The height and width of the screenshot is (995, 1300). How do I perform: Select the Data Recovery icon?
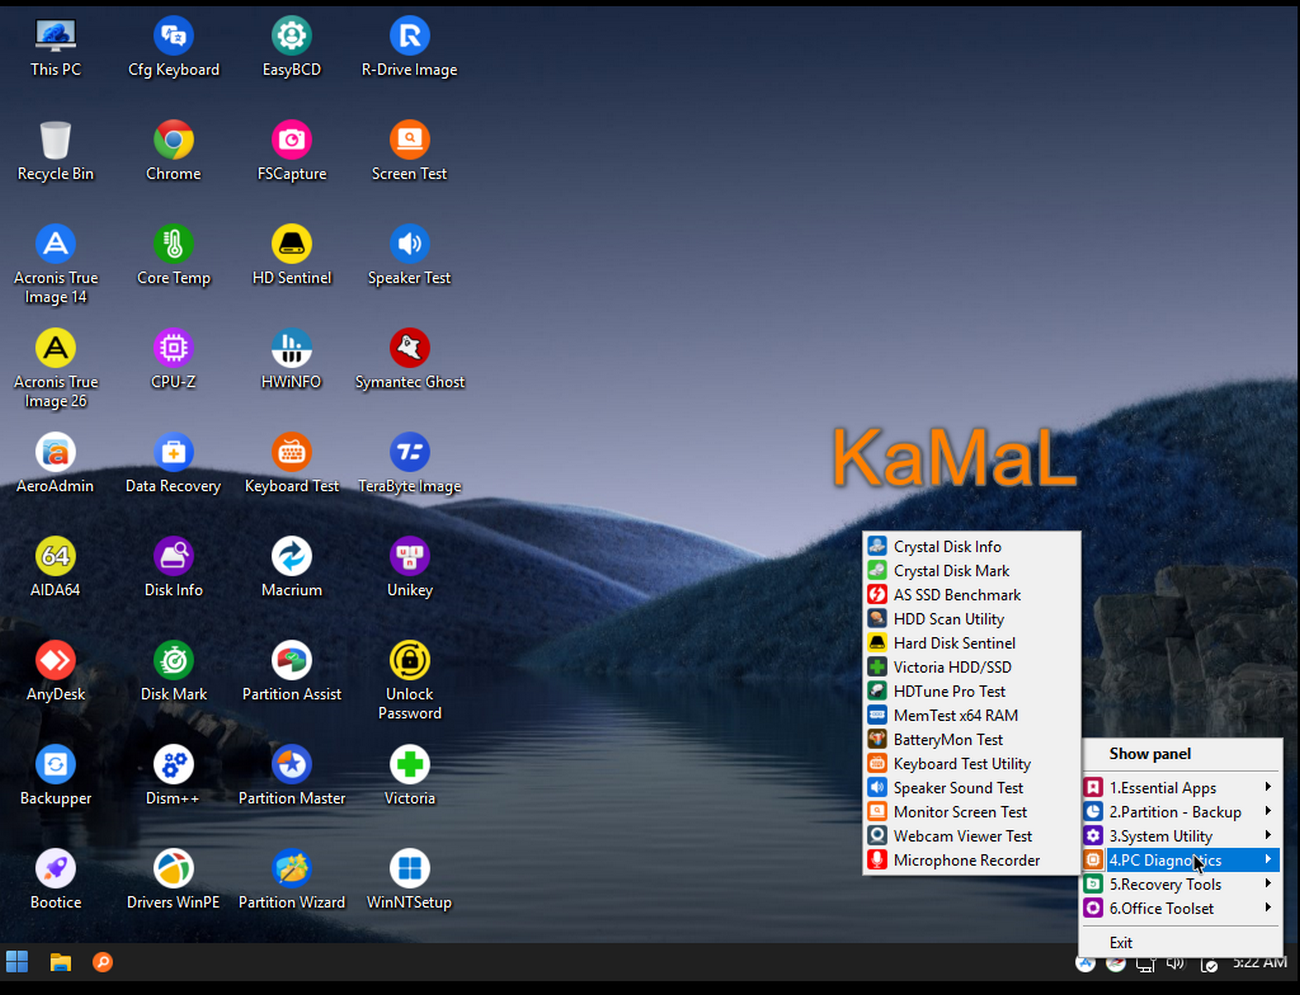tap(173, 465)
